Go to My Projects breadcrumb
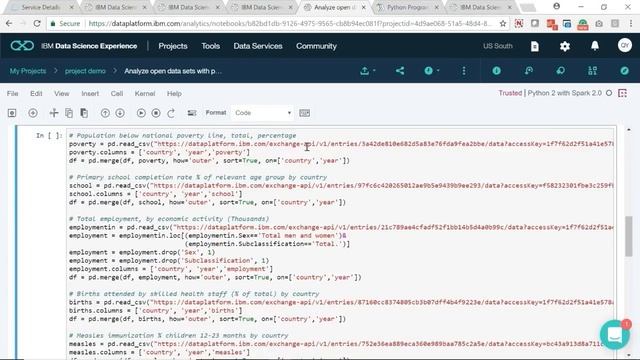The image size is (640, 360). tap(28, 71)
